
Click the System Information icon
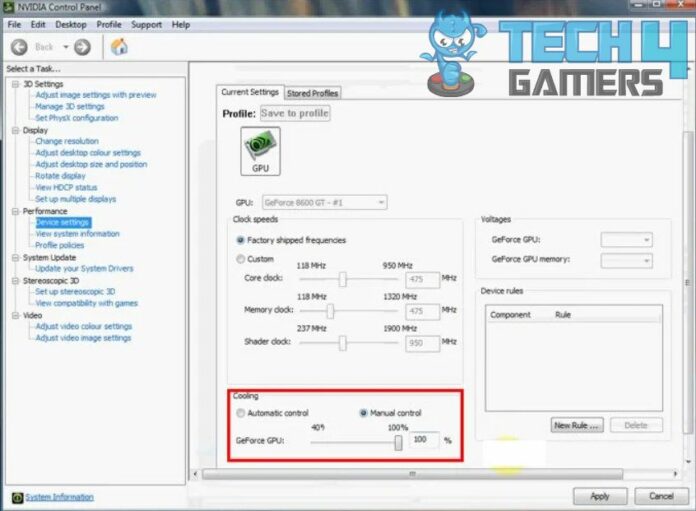pos(17,497)
